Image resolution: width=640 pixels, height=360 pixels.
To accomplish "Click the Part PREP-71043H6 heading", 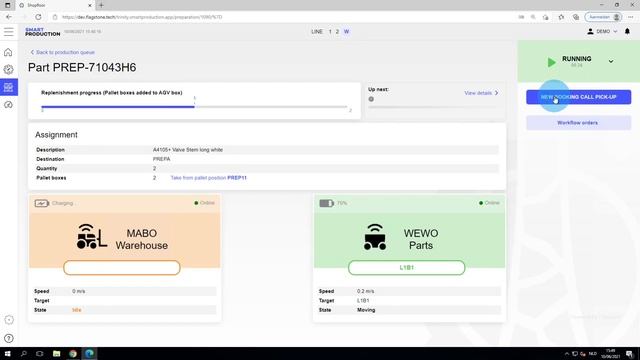I will pos(82,68).
